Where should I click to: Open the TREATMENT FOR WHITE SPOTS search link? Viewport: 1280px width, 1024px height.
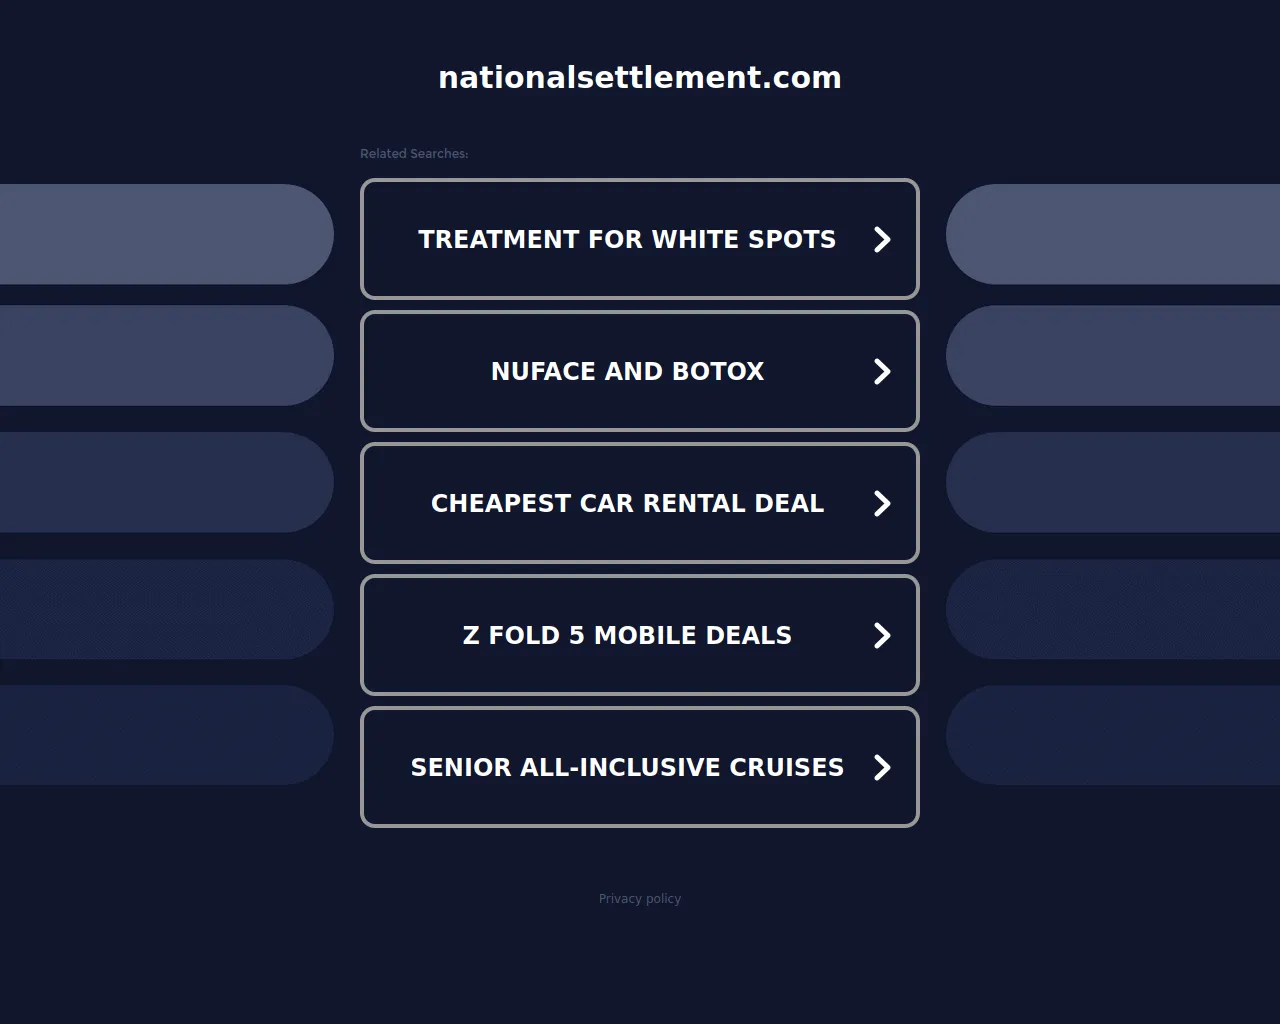pyautogui.click(x=626, y=240)
